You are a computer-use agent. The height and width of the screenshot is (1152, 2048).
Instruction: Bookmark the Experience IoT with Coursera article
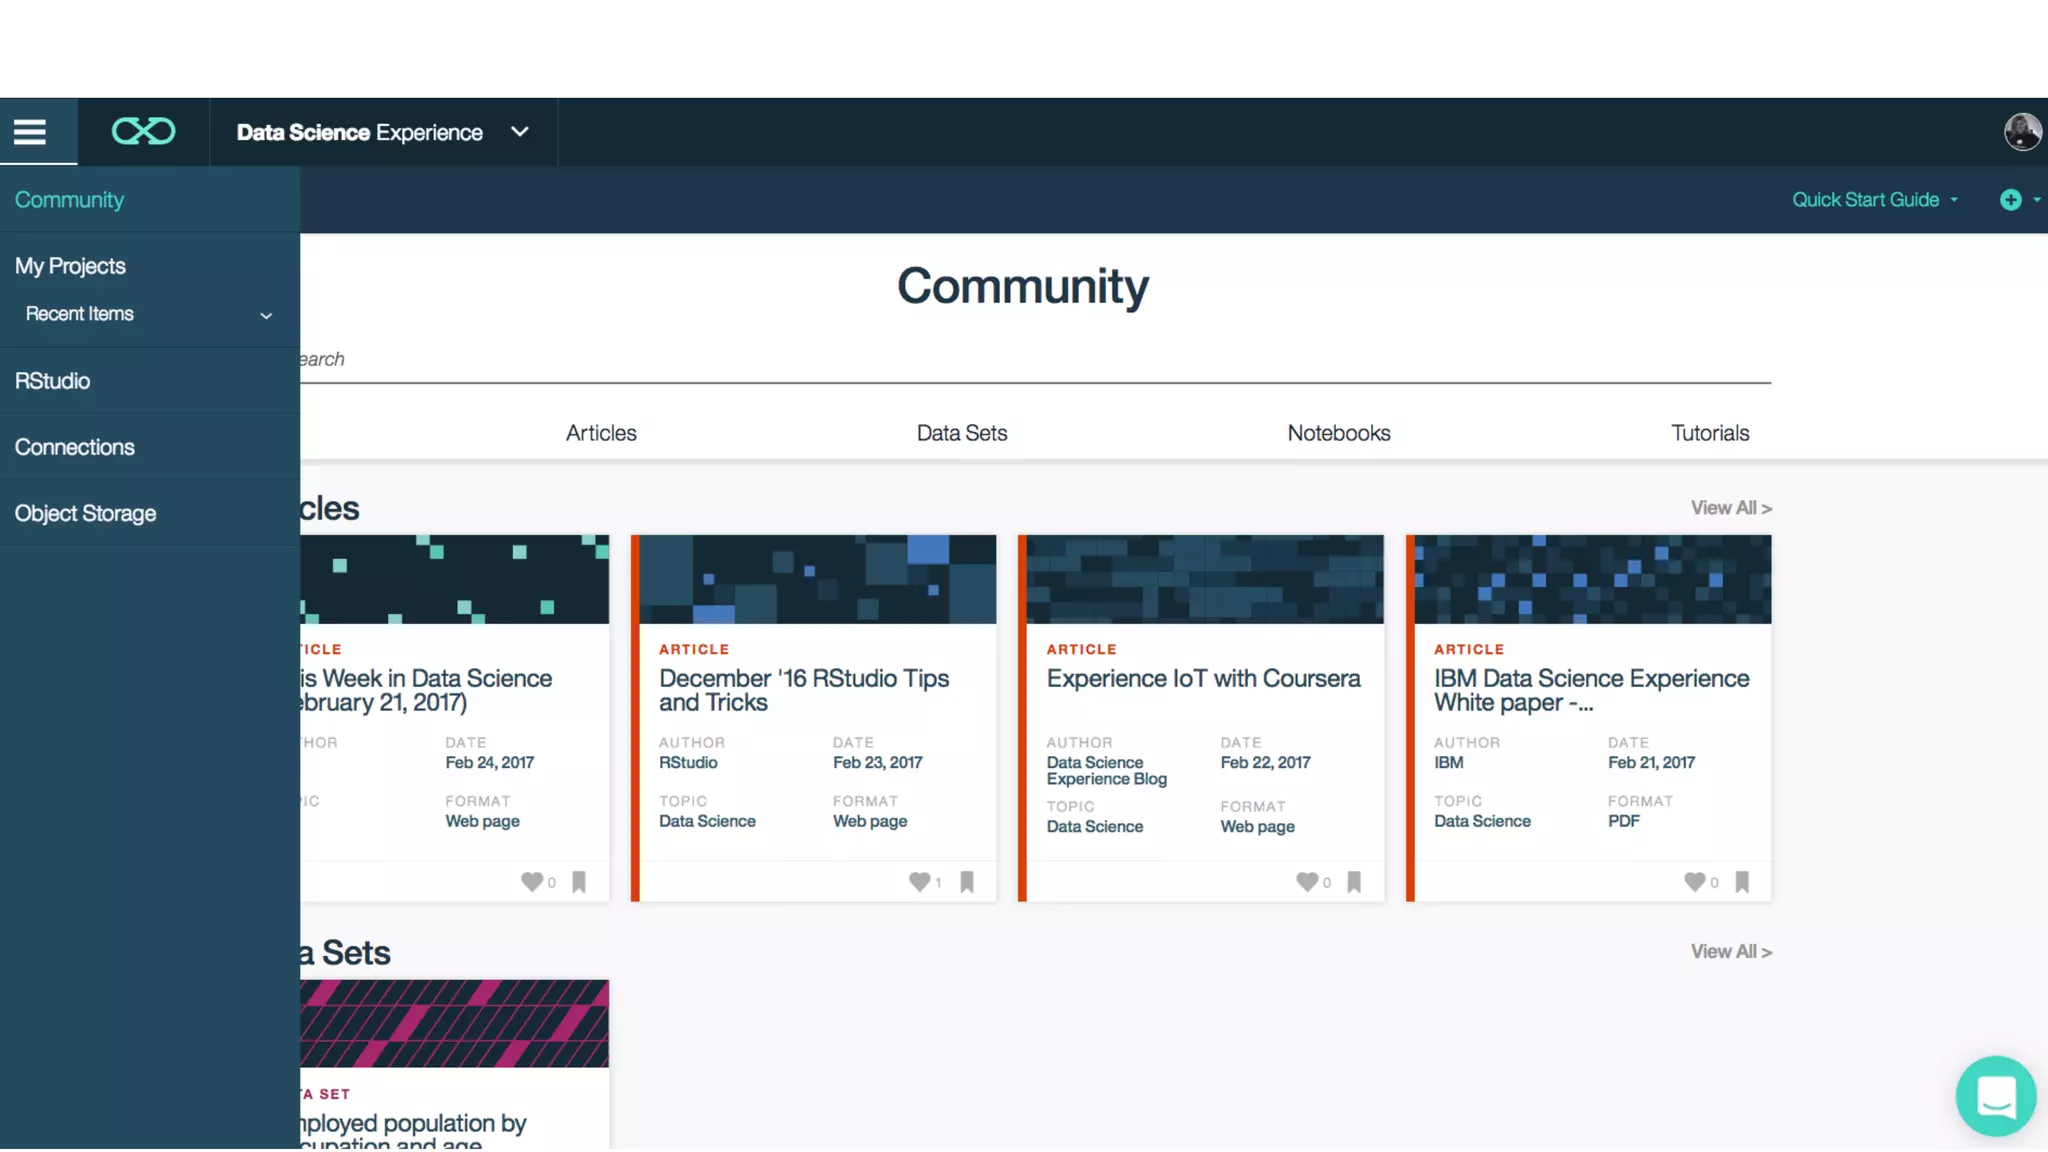click(x=1354, y=882)
